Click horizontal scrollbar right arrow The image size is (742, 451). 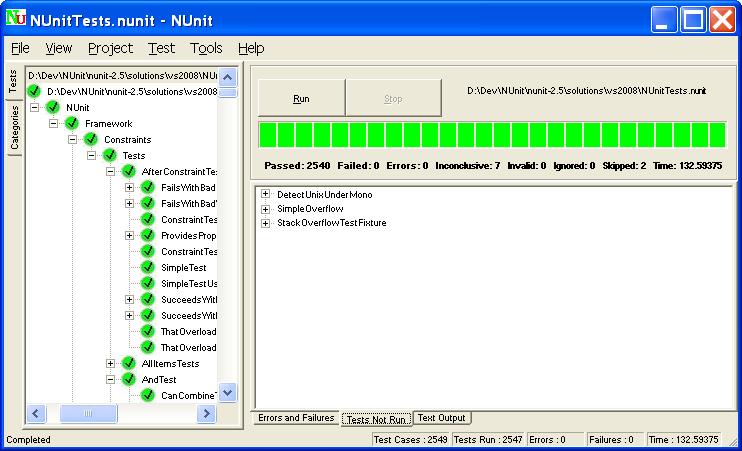[206, 413]
